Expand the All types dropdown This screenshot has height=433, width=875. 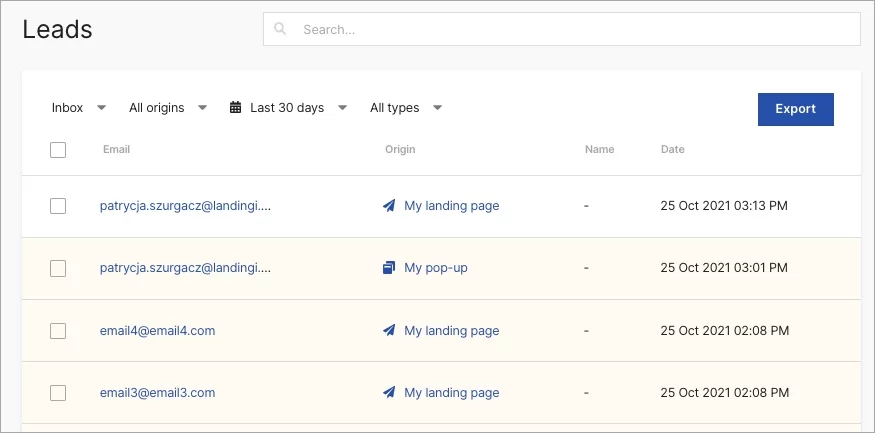pos(405,108)
